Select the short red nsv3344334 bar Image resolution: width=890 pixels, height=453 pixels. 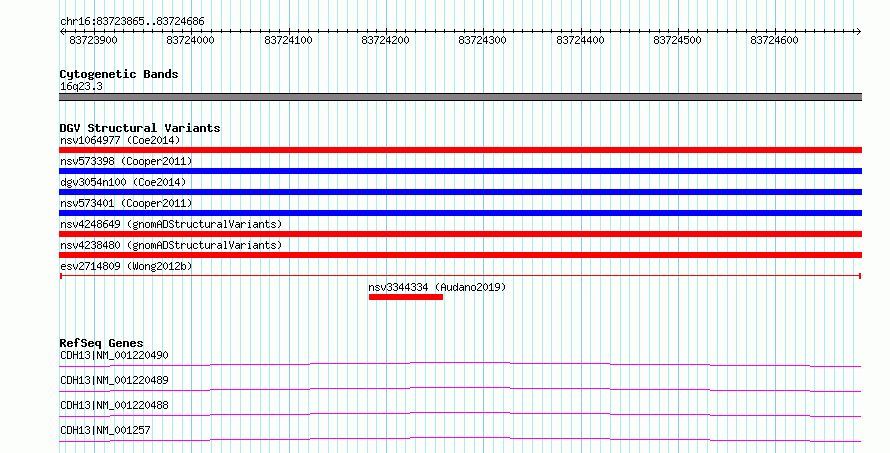(406, 297)
